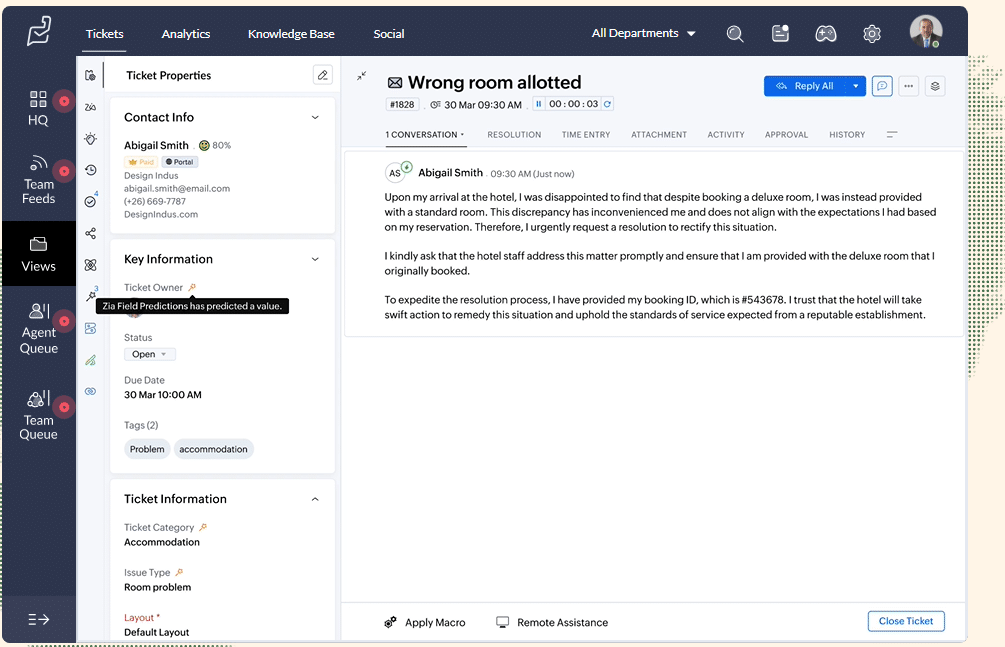This screenshot has height=647, width=1005.
Task: Click Remote Assistance
Action: pos(552,623)
